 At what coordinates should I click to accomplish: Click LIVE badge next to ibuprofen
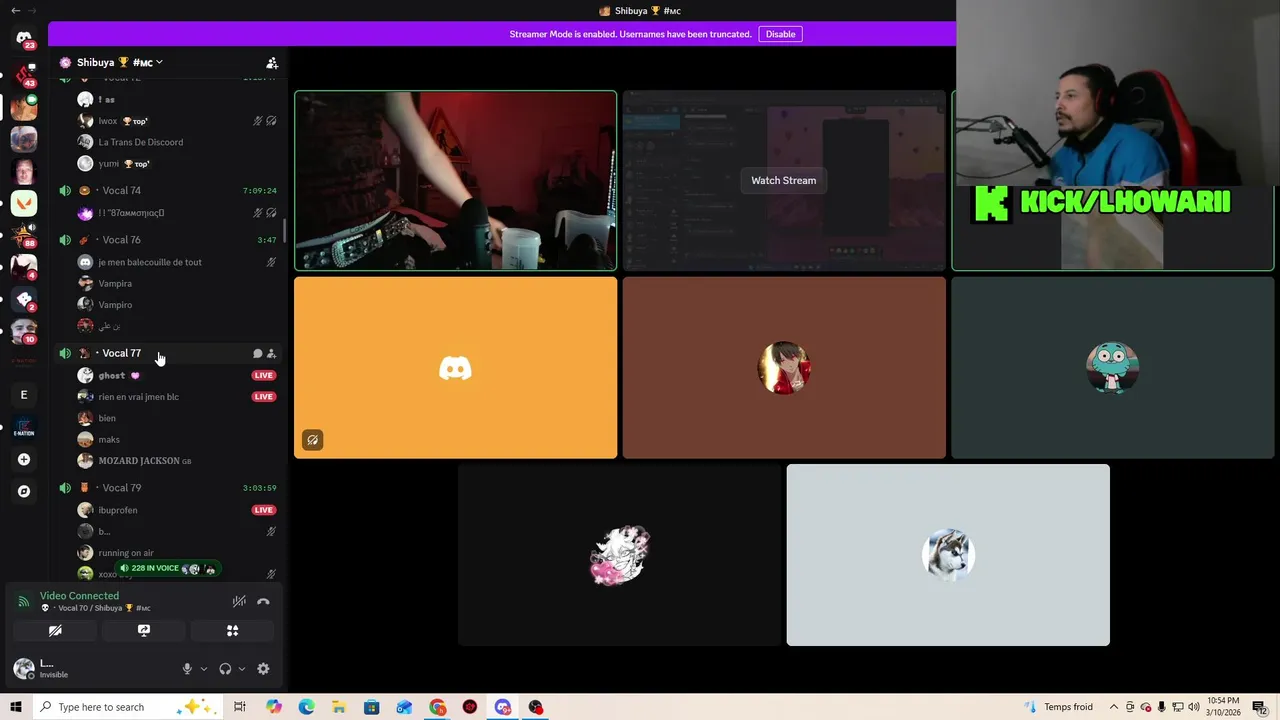pos(263,510)
